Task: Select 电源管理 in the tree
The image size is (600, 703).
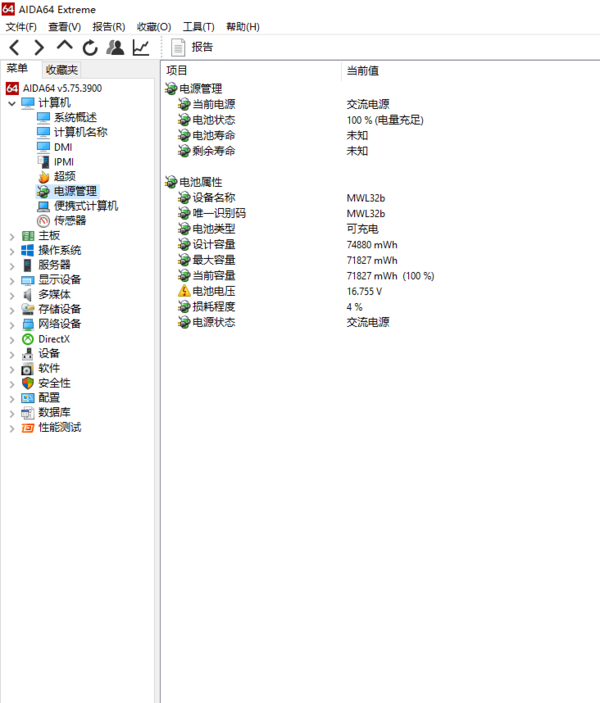Action: pyautogui.click(x=75, y=191)
